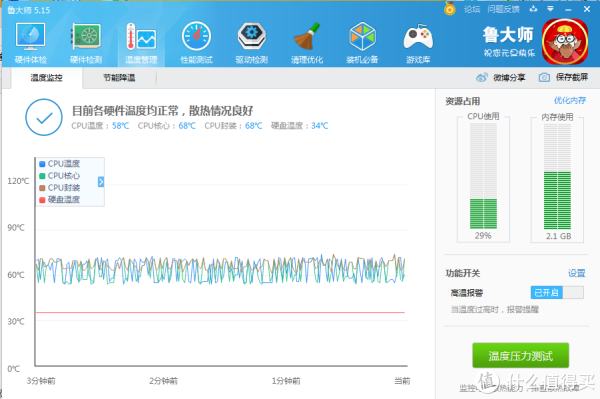Open 硬件体检 hardware checkup icon
This screenshot has height=399, width=600.
(31, 43)
